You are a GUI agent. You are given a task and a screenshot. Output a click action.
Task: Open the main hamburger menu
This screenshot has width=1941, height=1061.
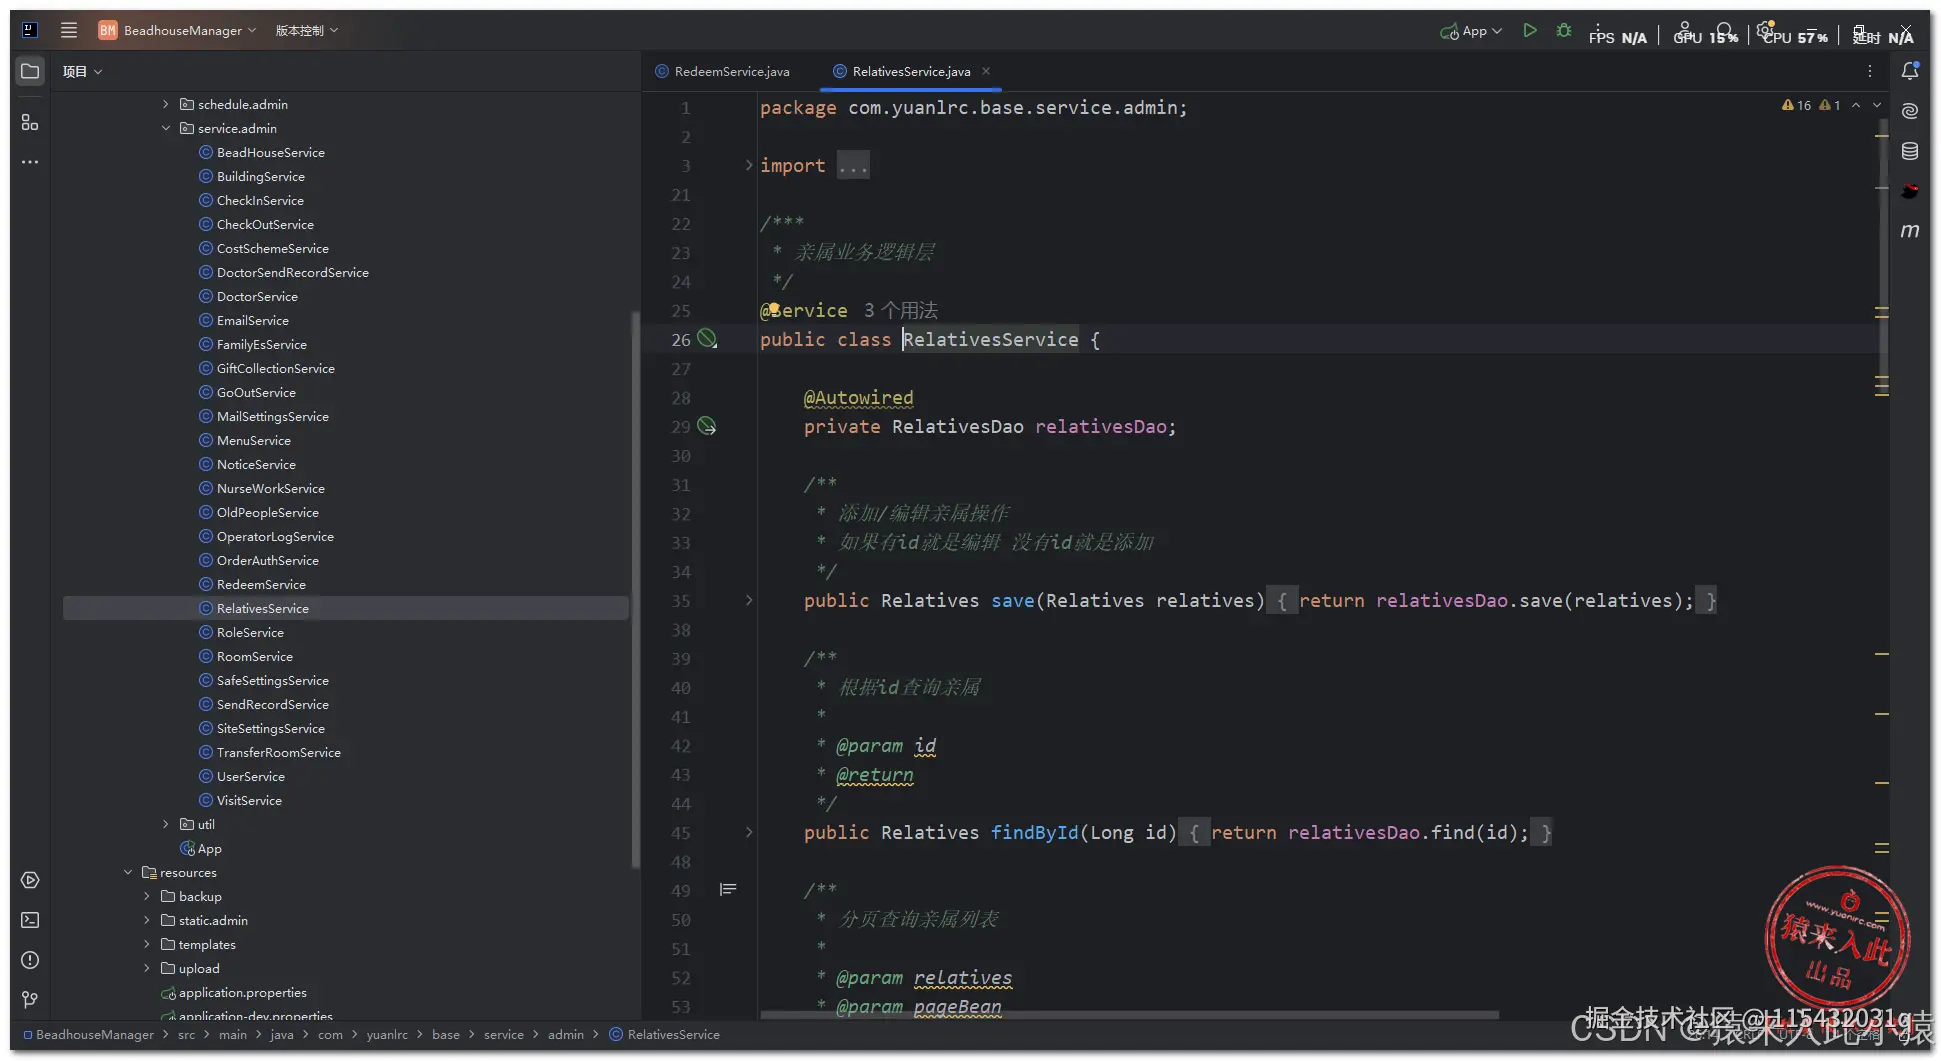69,30
